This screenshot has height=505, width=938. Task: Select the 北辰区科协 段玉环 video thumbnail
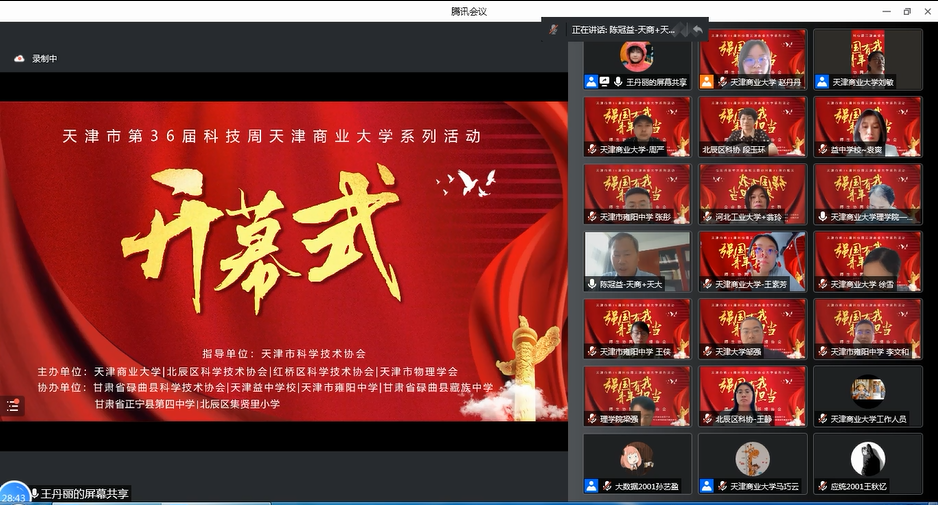tap(752, 126)
